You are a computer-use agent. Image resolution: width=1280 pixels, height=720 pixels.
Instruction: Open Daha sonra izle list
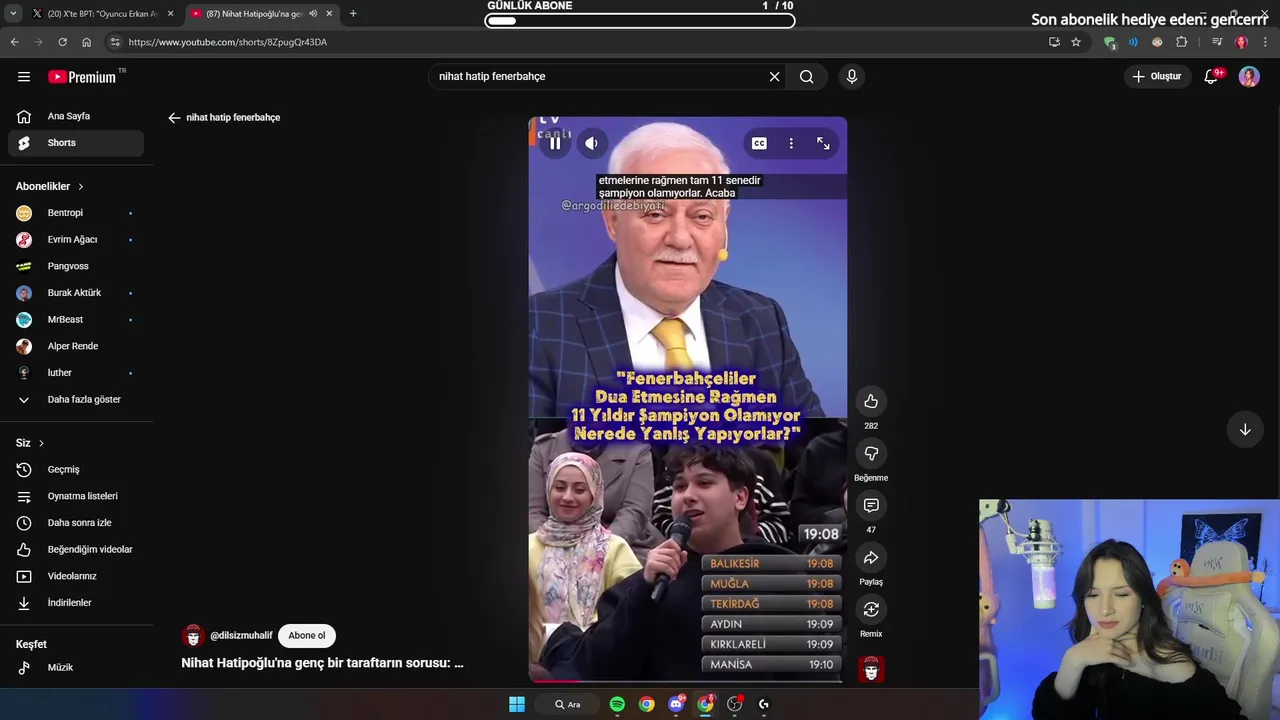76,523
